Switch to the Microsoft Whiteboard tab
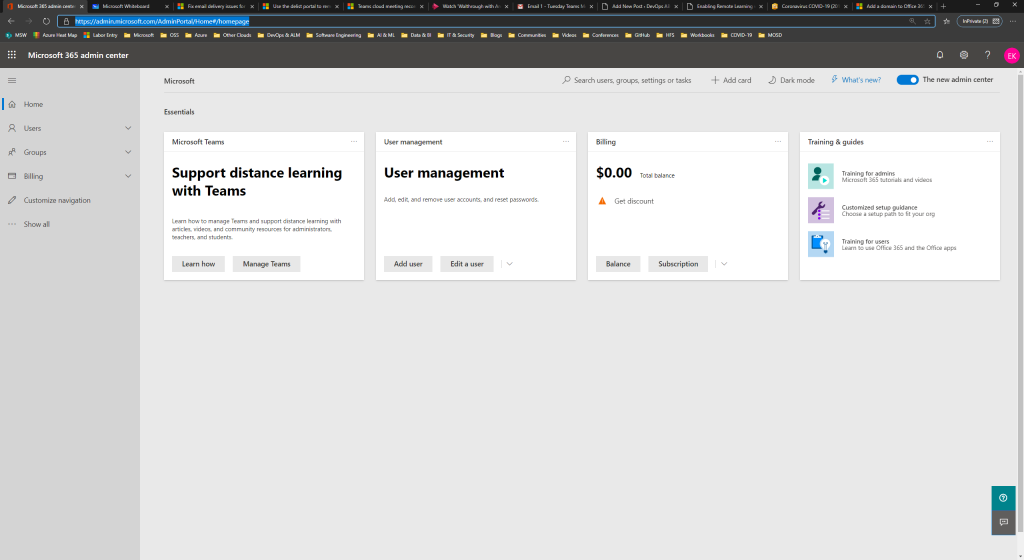The width and height of the screenshot is (1024, 560). (x=129, y=6)
